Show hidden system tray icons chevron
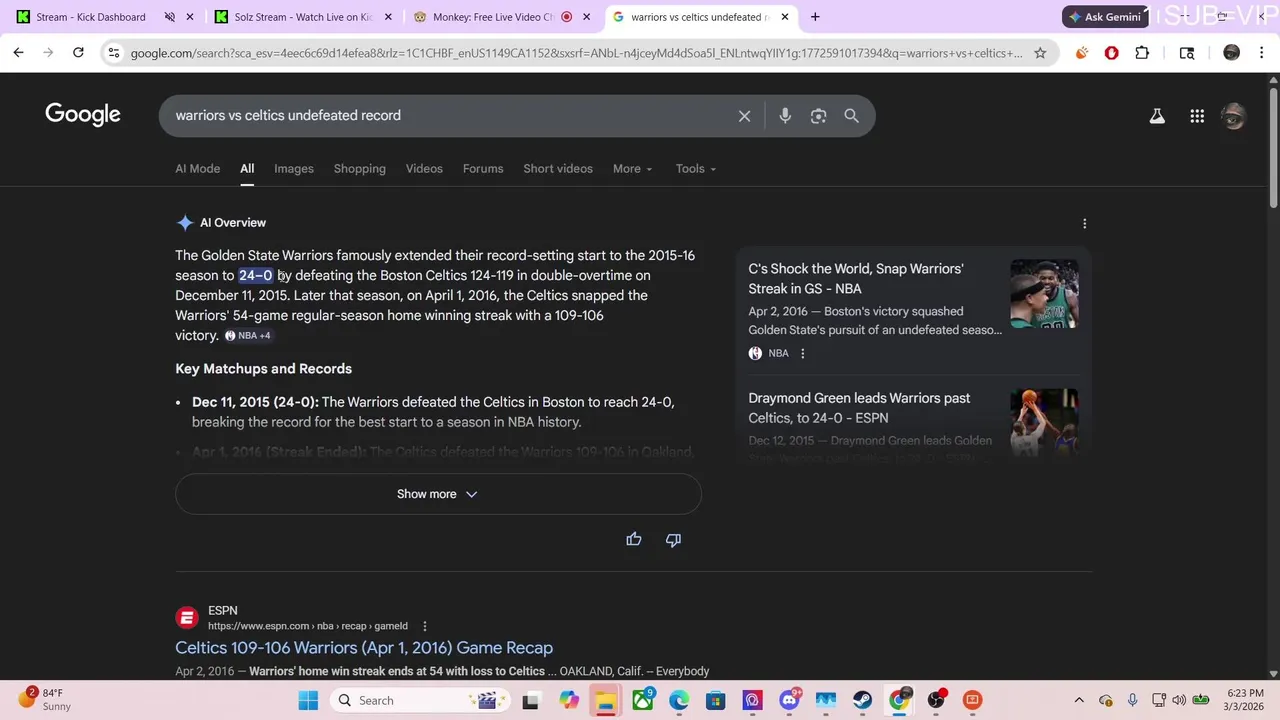 (1078, 700)
